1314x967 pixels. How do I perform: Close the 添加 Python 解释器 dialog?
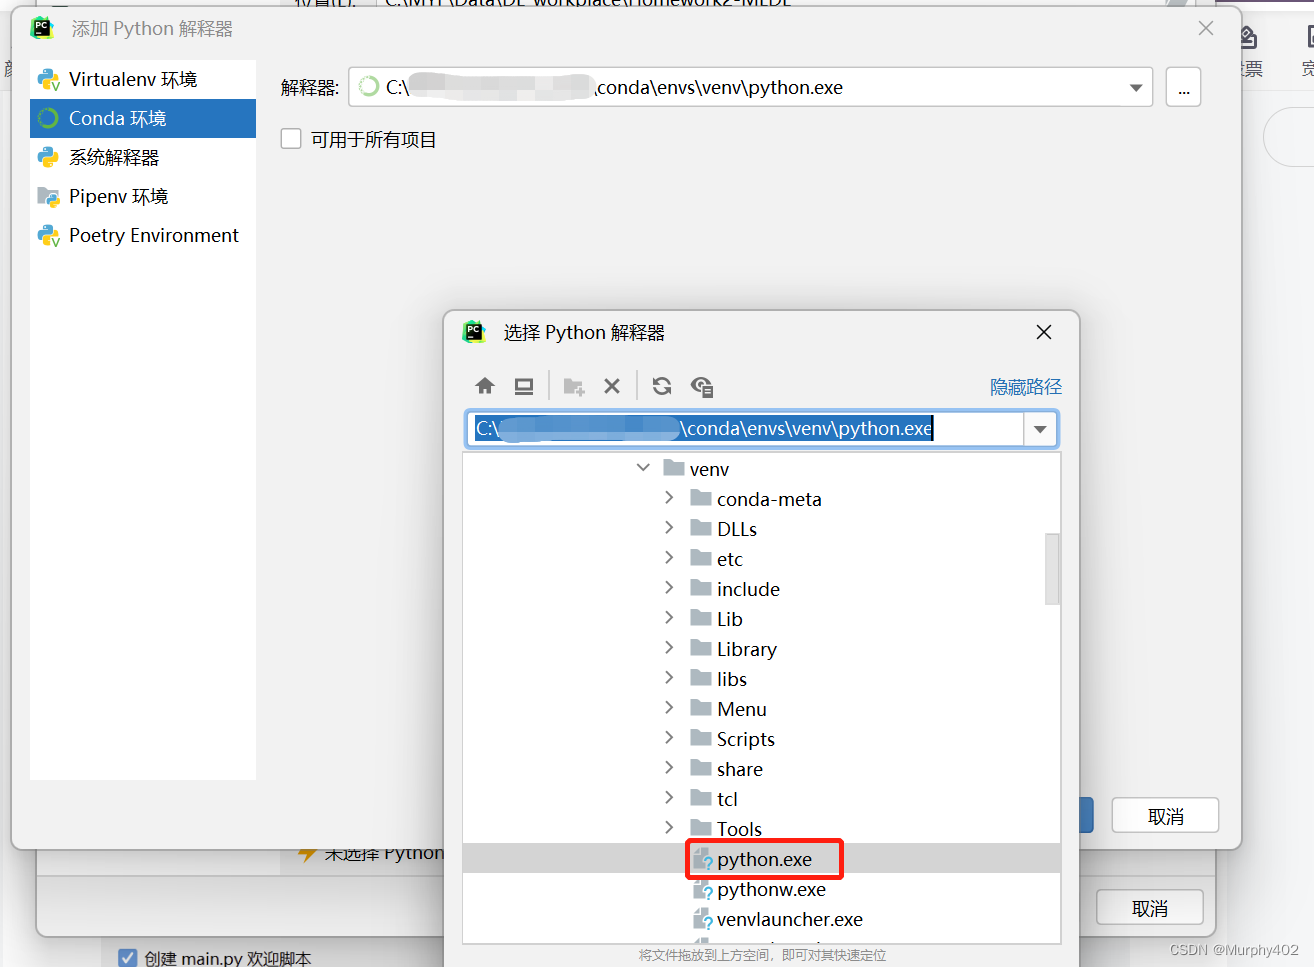coord(1206,28)
